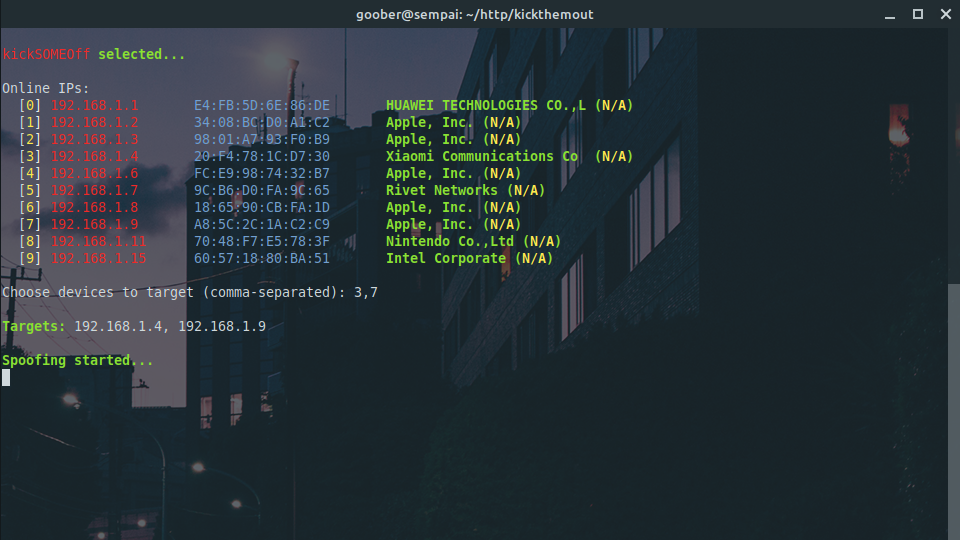Click target 192.168.1.4 on the Targets line
Viewport: 960px width, 540px height.
pyautogui.click(x=118, y=326)
